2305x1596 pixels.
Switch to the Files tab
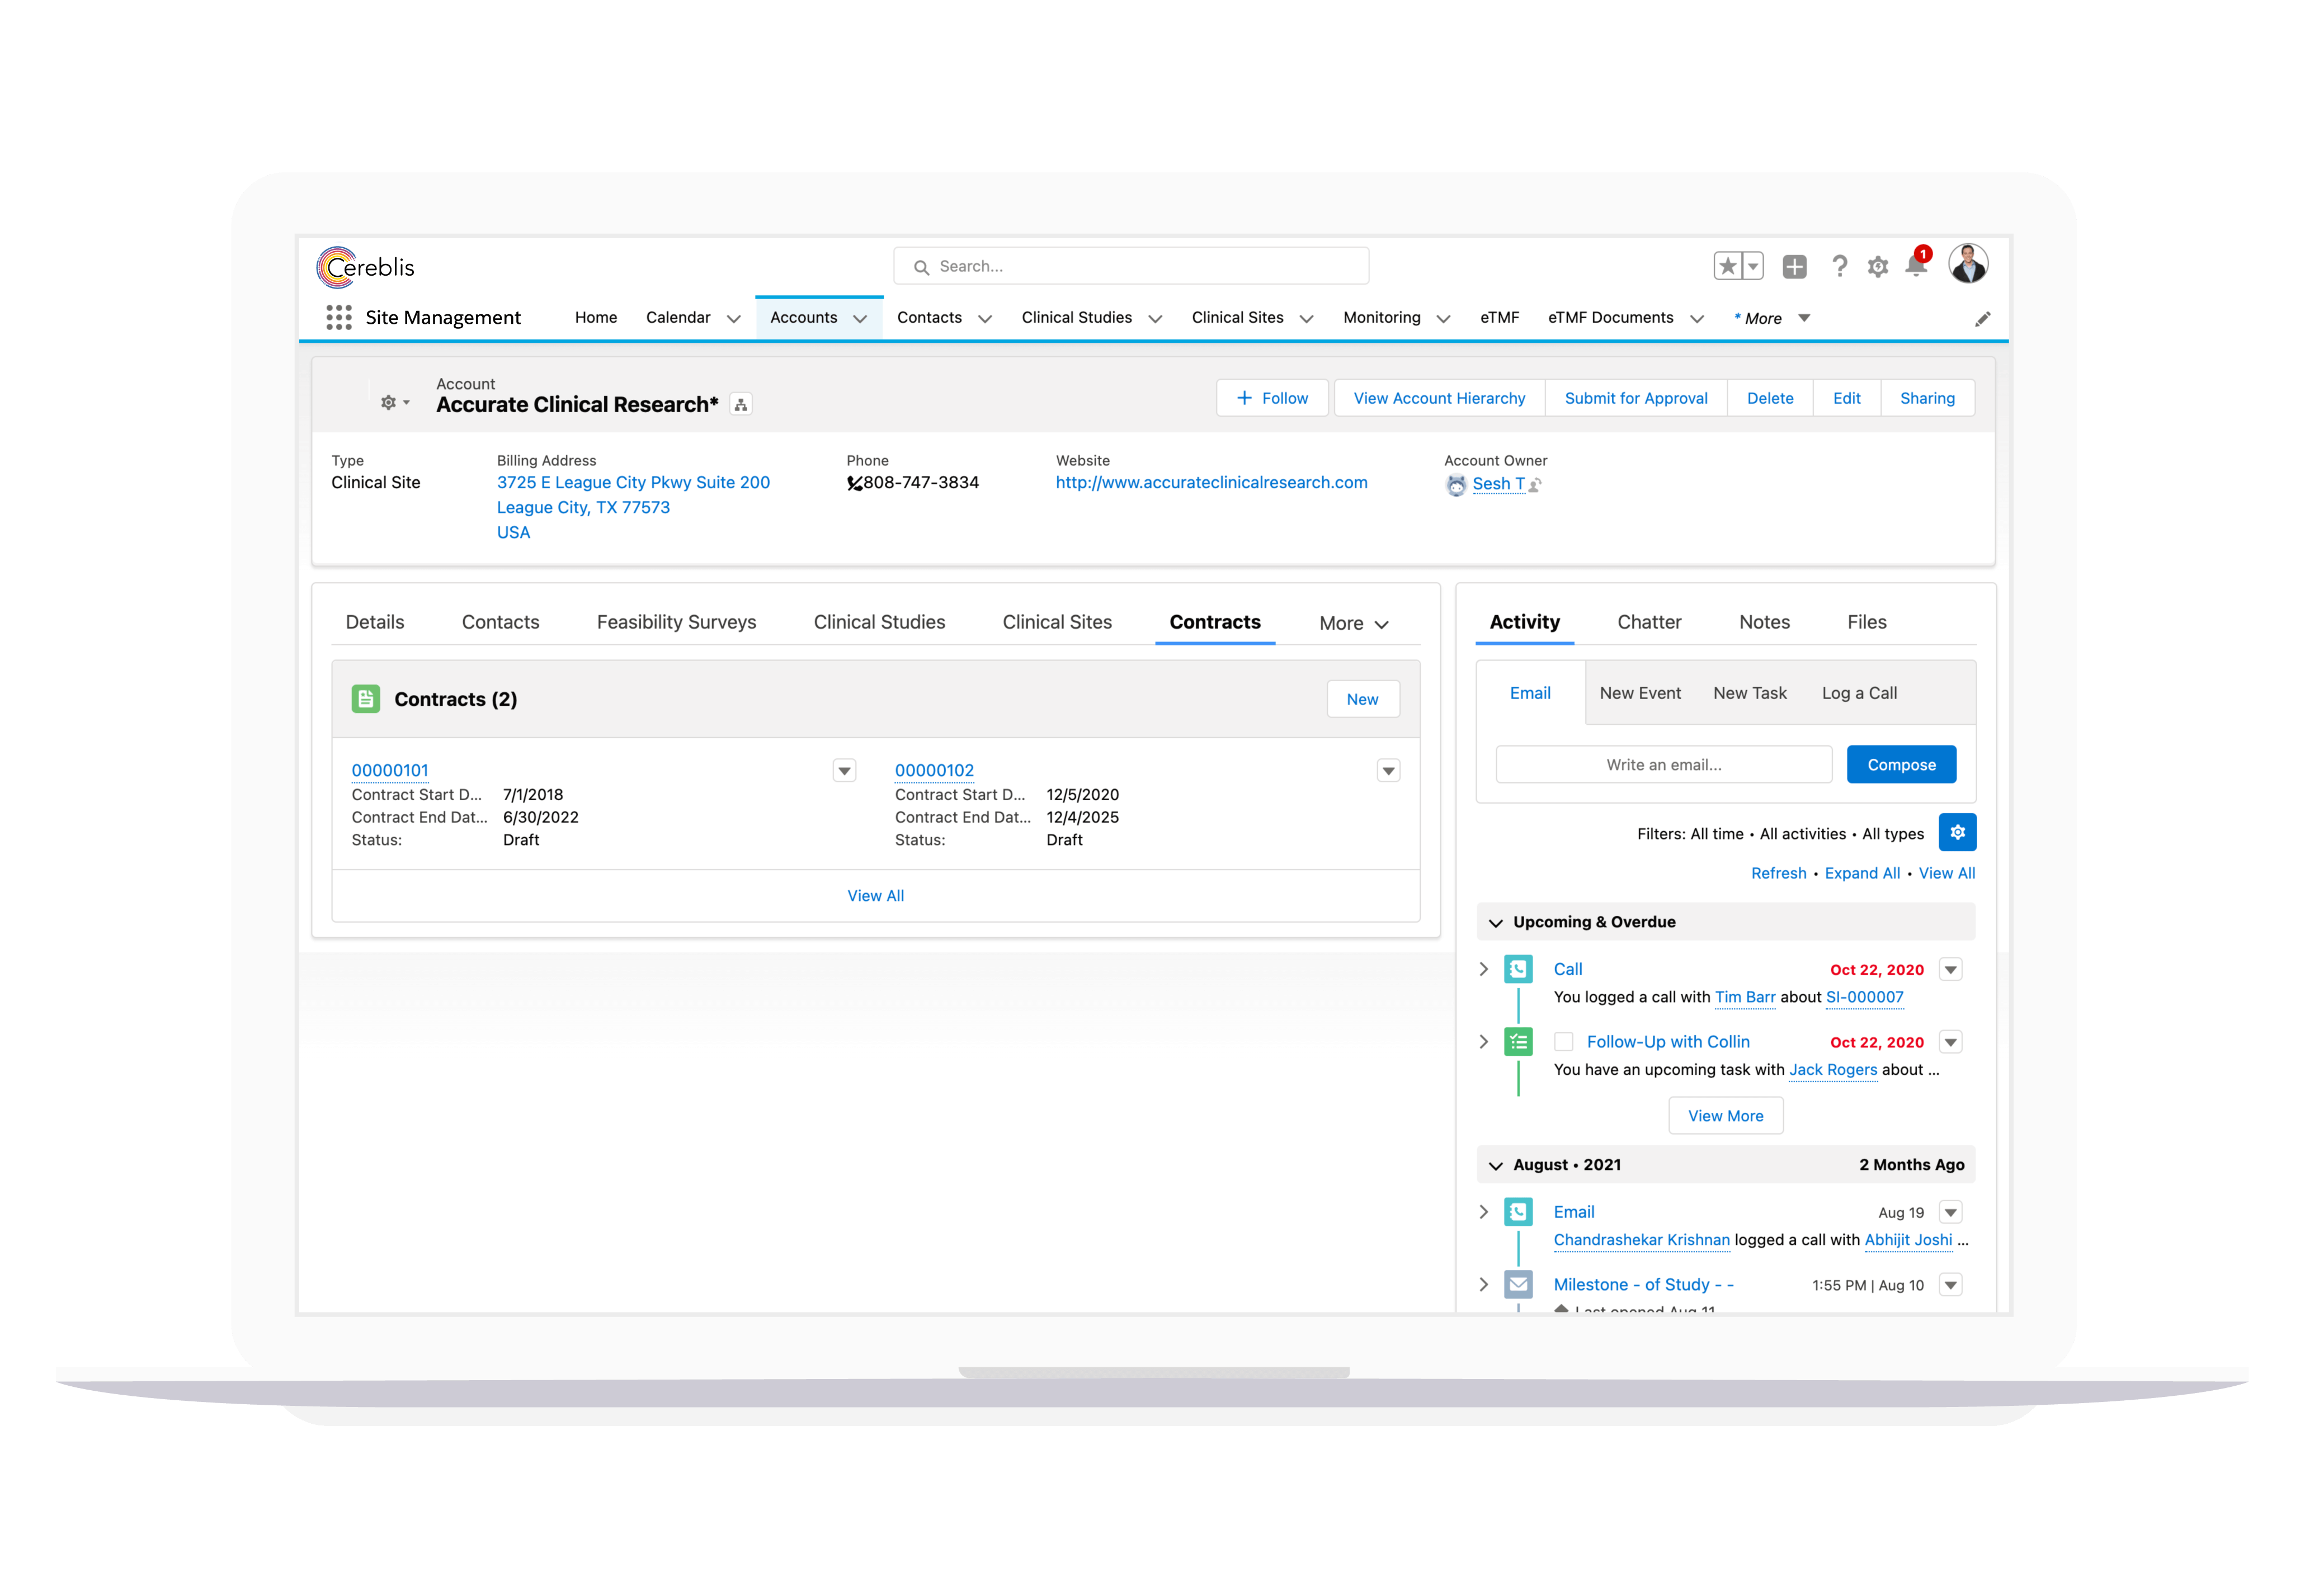pyautogui.click(x=1866, y=622)
